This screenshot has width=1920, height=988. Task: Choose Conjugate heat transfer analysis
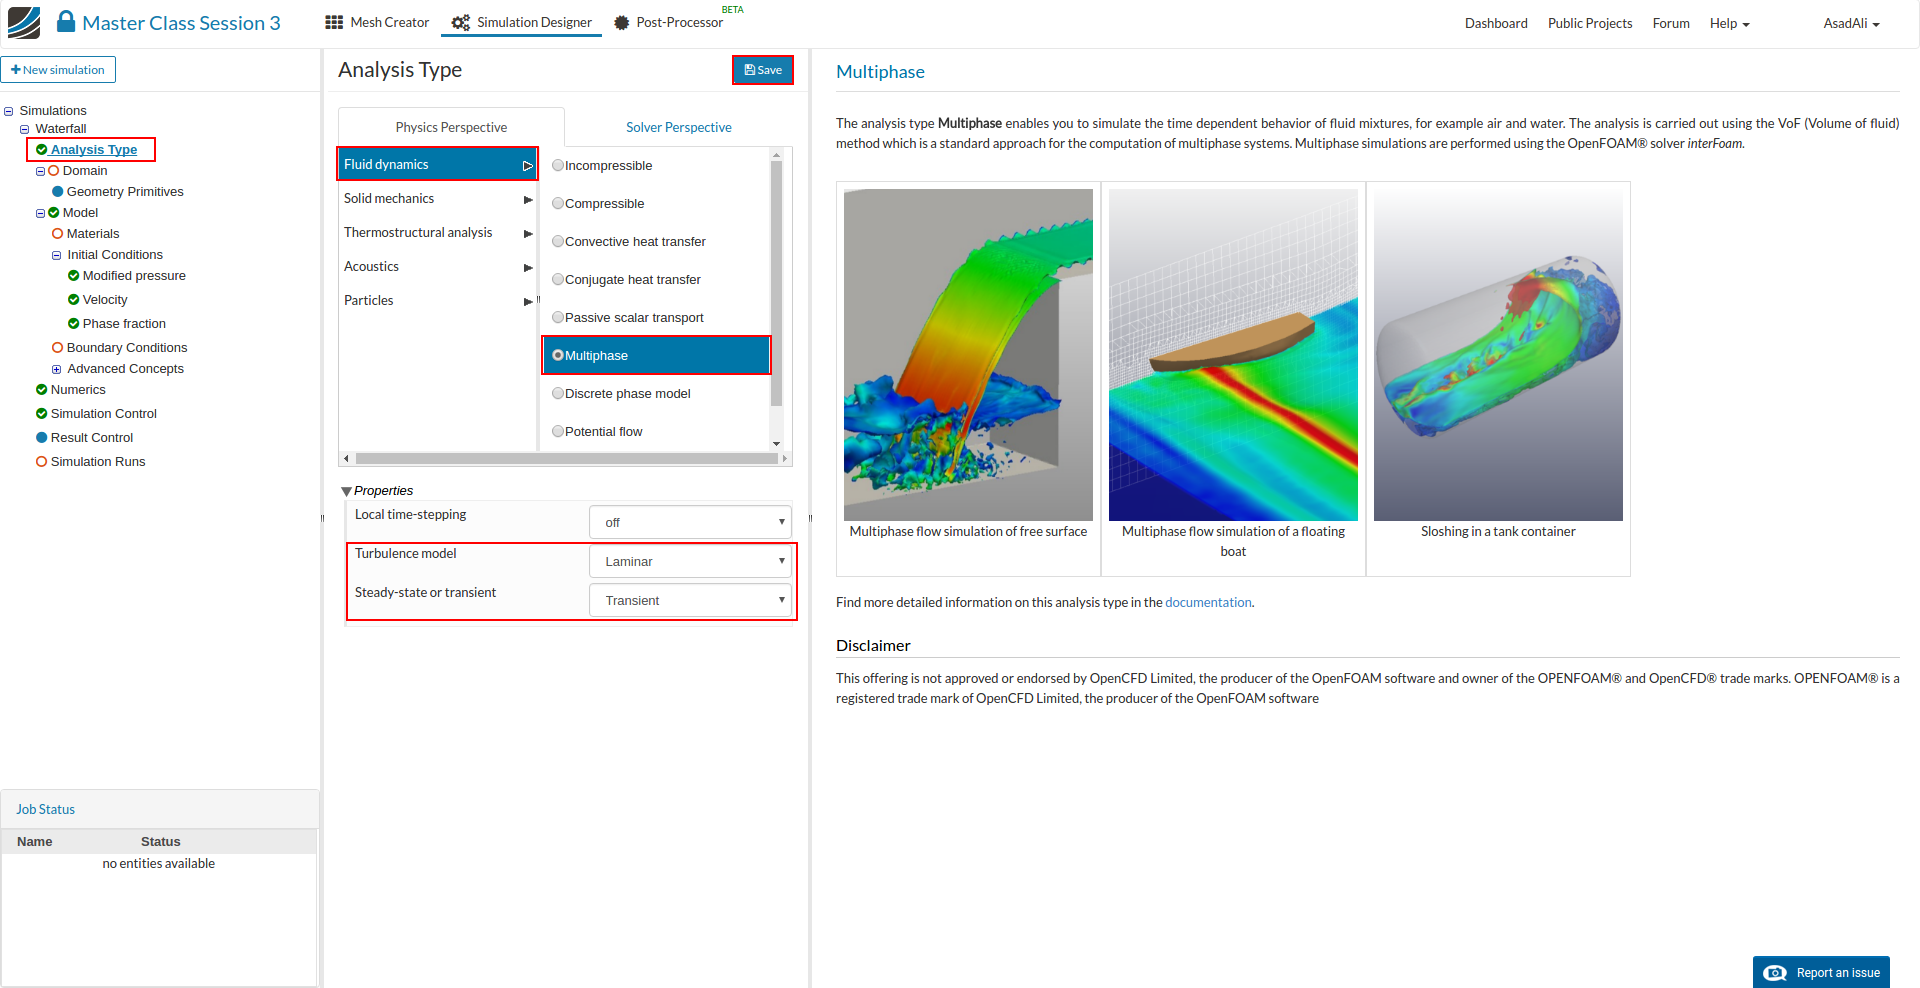click(x=558, y=280)
